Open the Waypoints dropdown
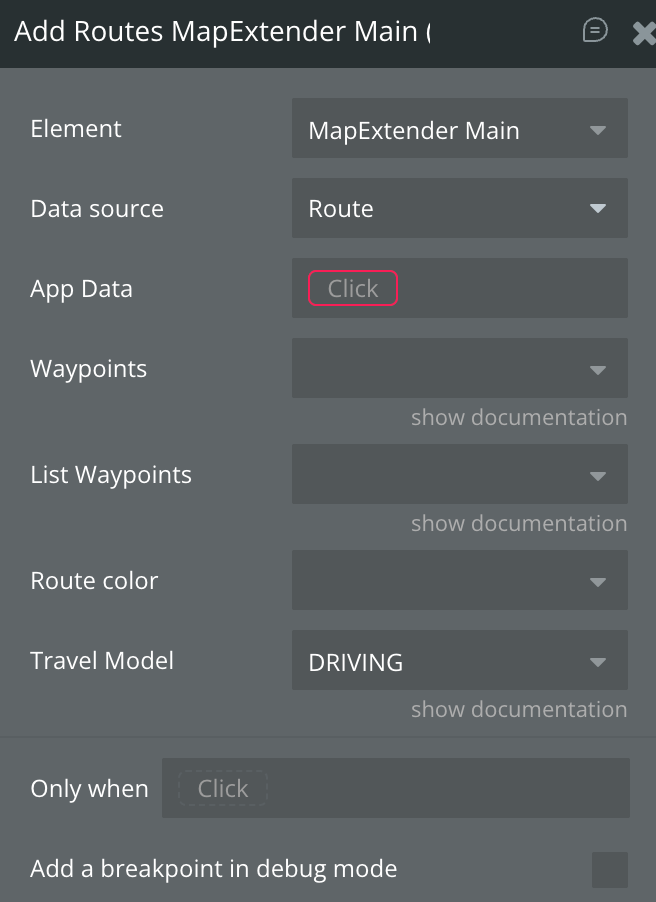656x902 pixels. coord(459,369)
